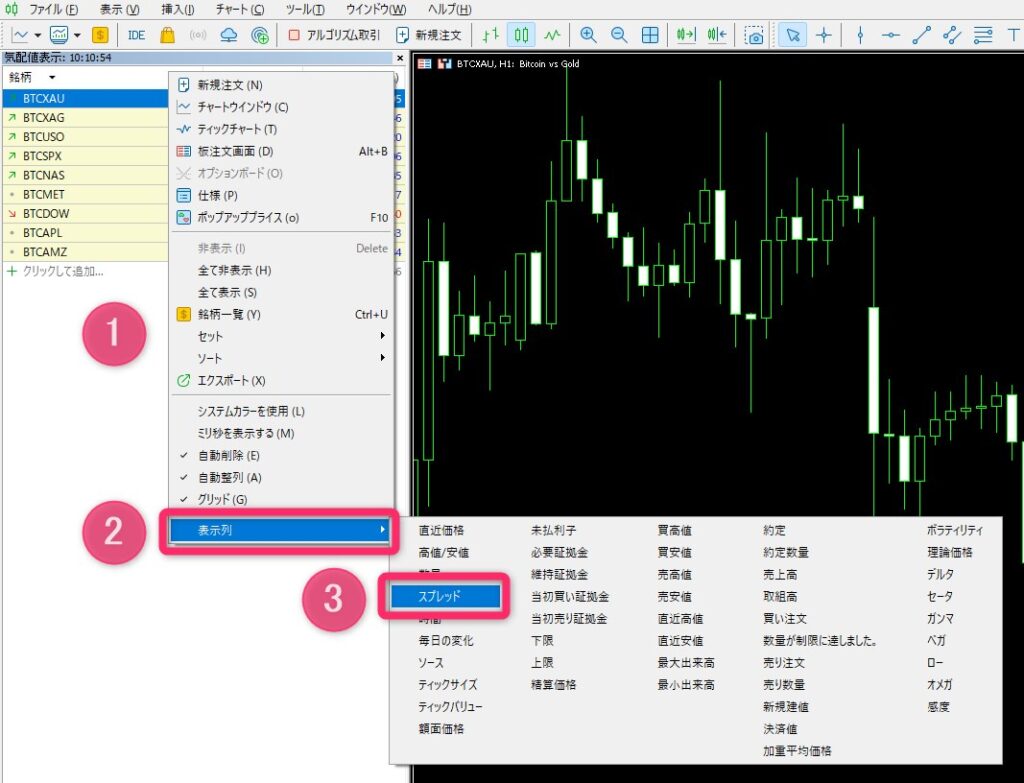
Task: Click the zoom out magnifier icon
Action: coord(619,35)
